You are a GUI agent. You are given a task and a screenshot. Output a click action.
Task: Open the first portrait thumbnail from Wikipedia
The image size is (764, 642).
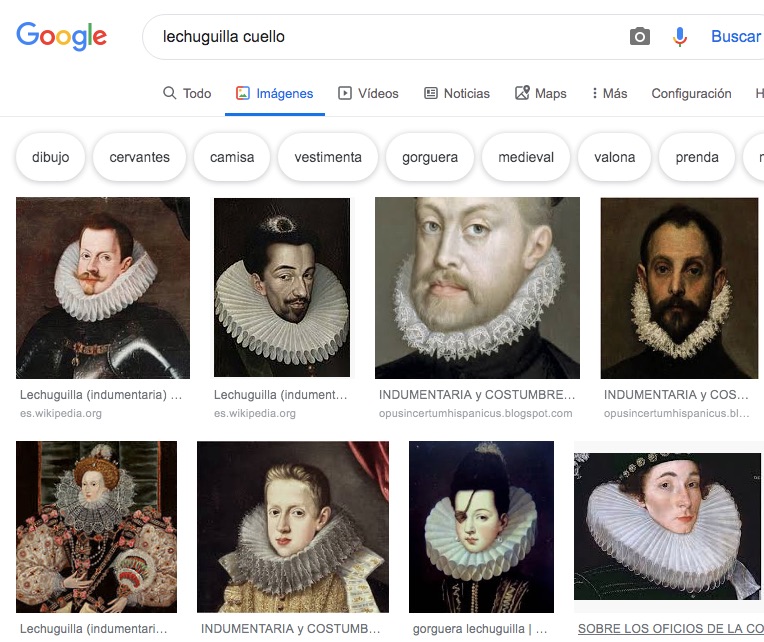click(x=103, y=288)
